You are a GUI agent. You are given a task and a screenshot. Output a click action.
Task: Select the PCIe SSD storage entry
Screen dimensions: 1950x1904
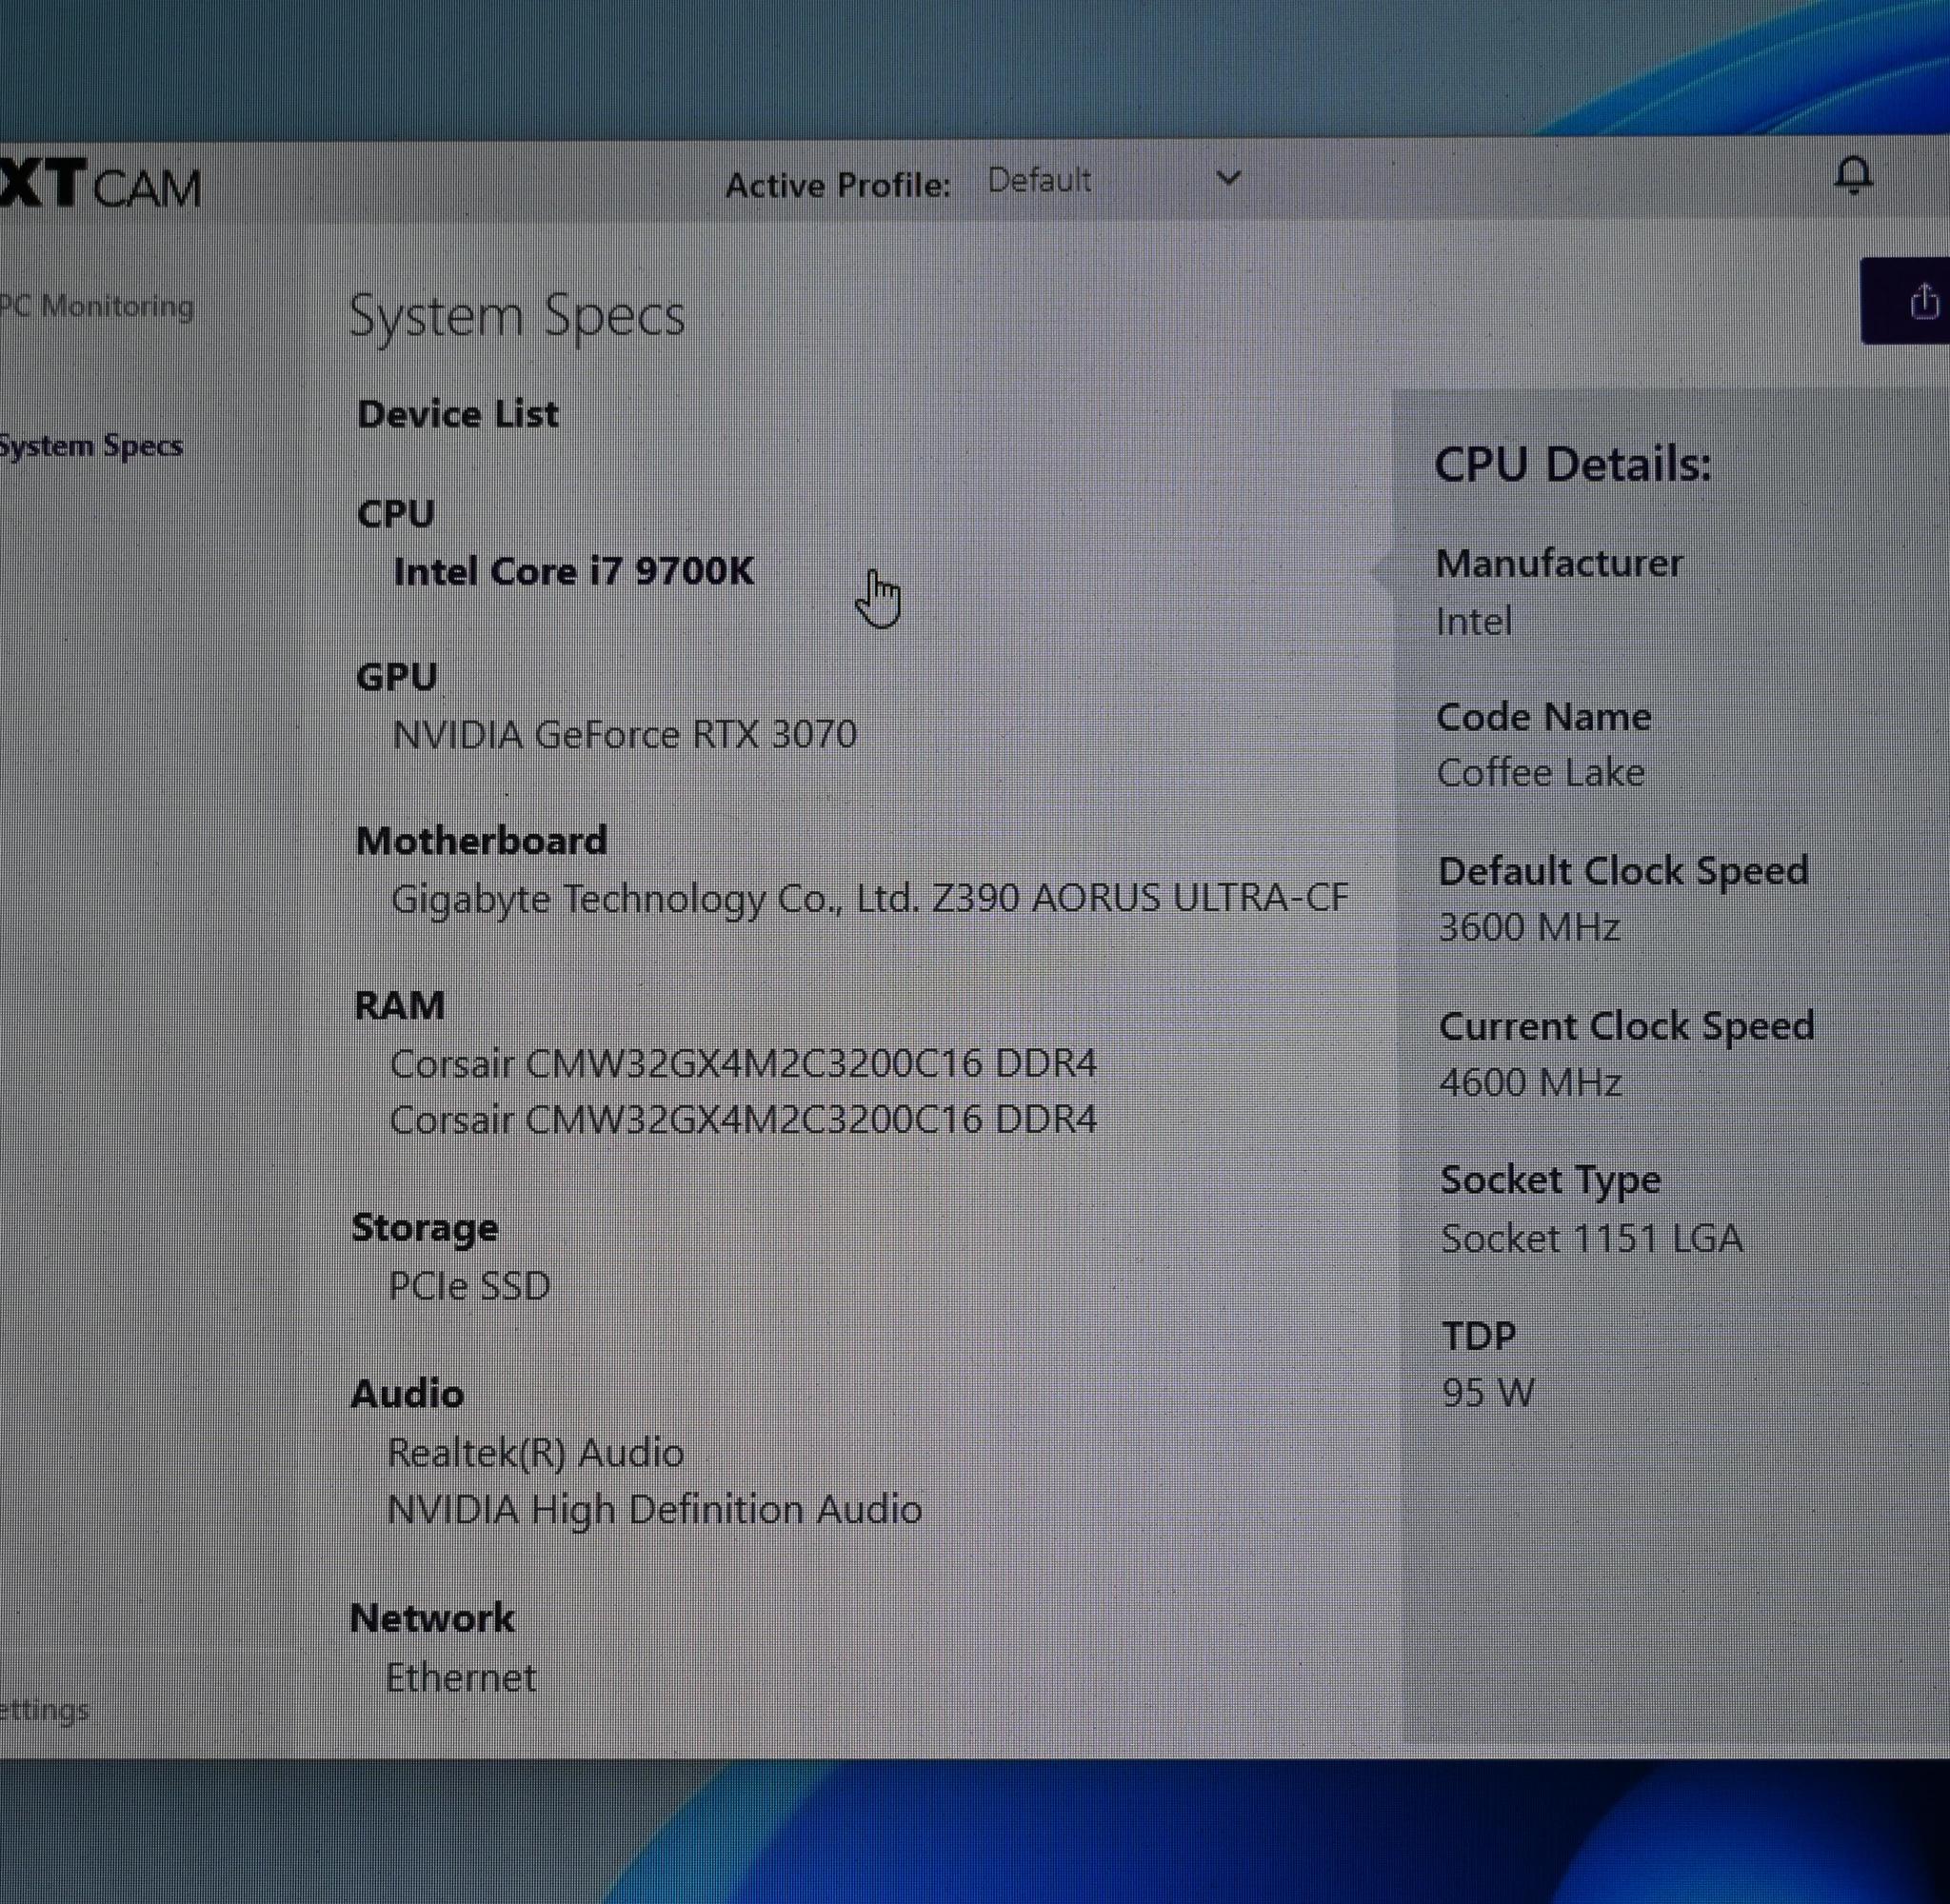tap(469, 1286)
